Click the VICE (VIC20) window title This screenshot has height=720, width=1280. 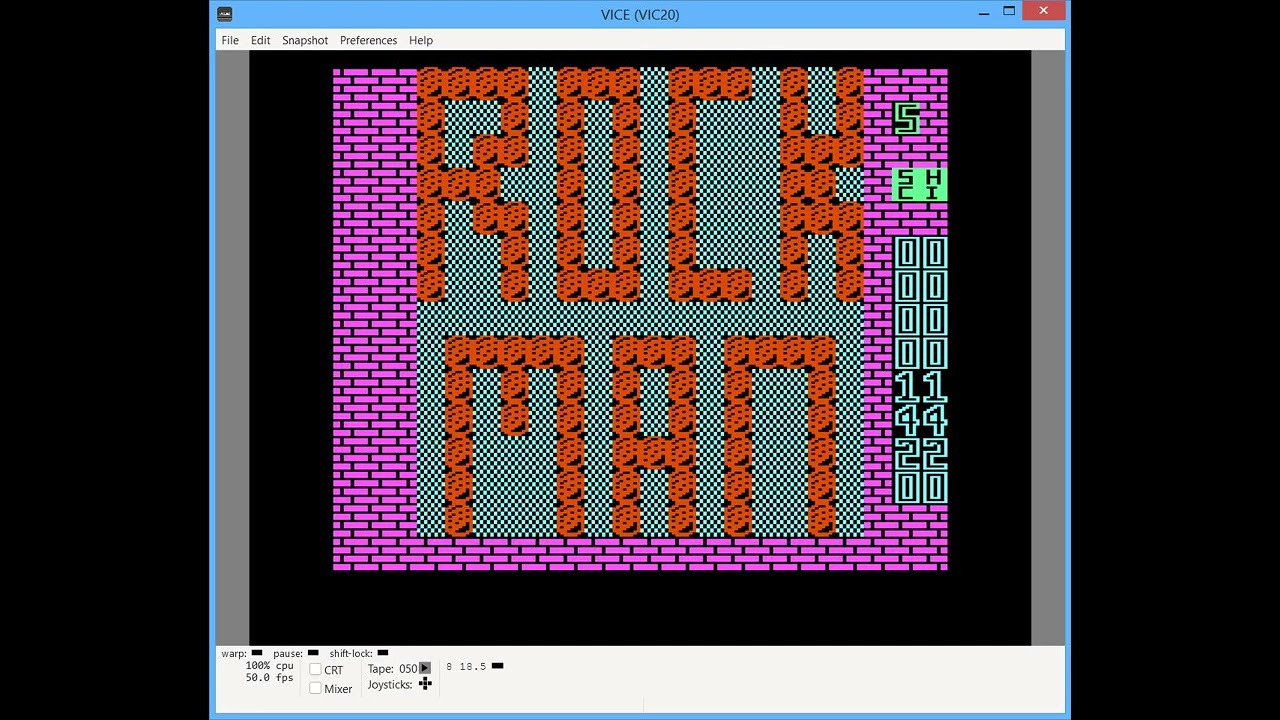pos(640,14)
